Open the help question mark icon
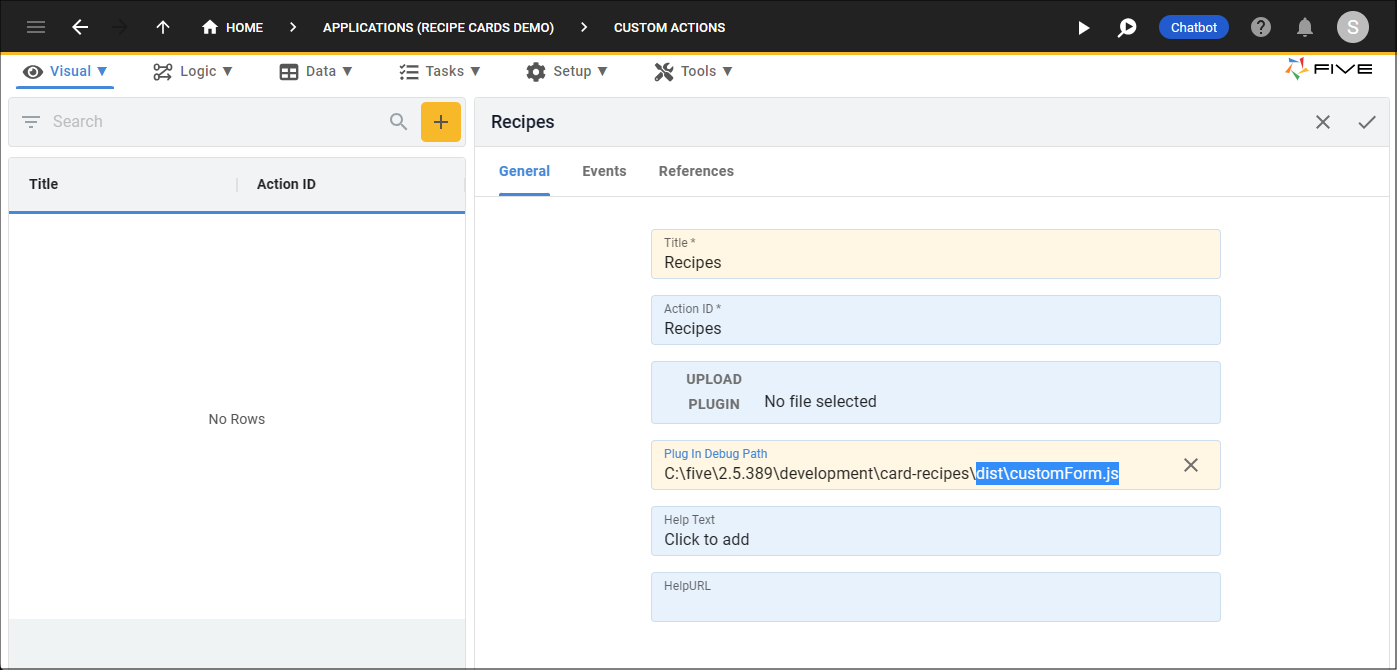 point(1261,27)
